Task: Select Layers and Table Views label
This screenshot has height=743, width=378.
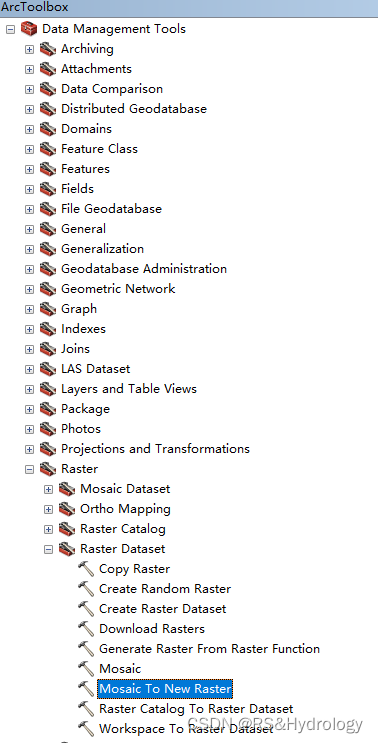Action: point(129,389)
